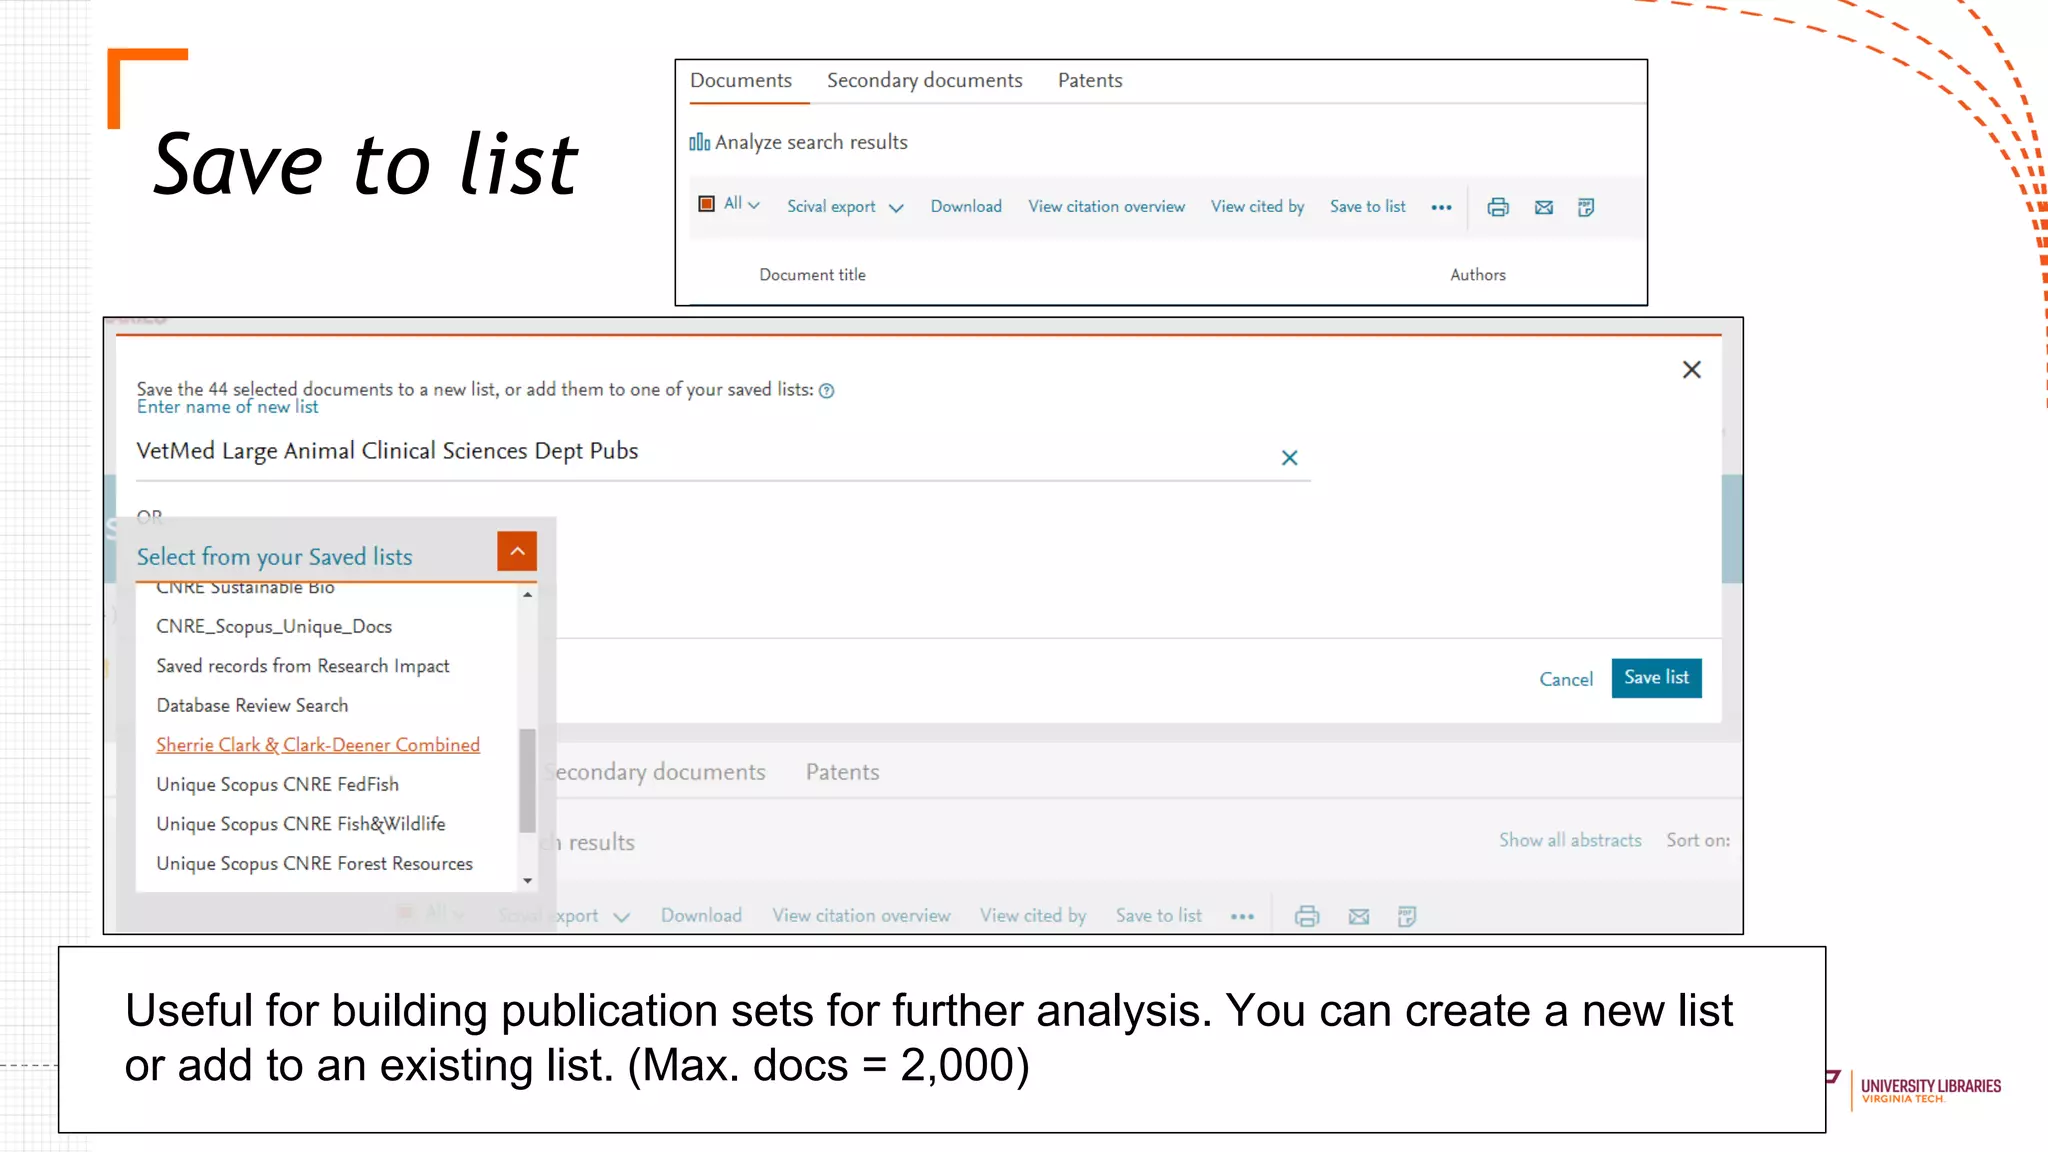Open the dimmed three-dots menu in lower toolbar

tap(1242, 916)
